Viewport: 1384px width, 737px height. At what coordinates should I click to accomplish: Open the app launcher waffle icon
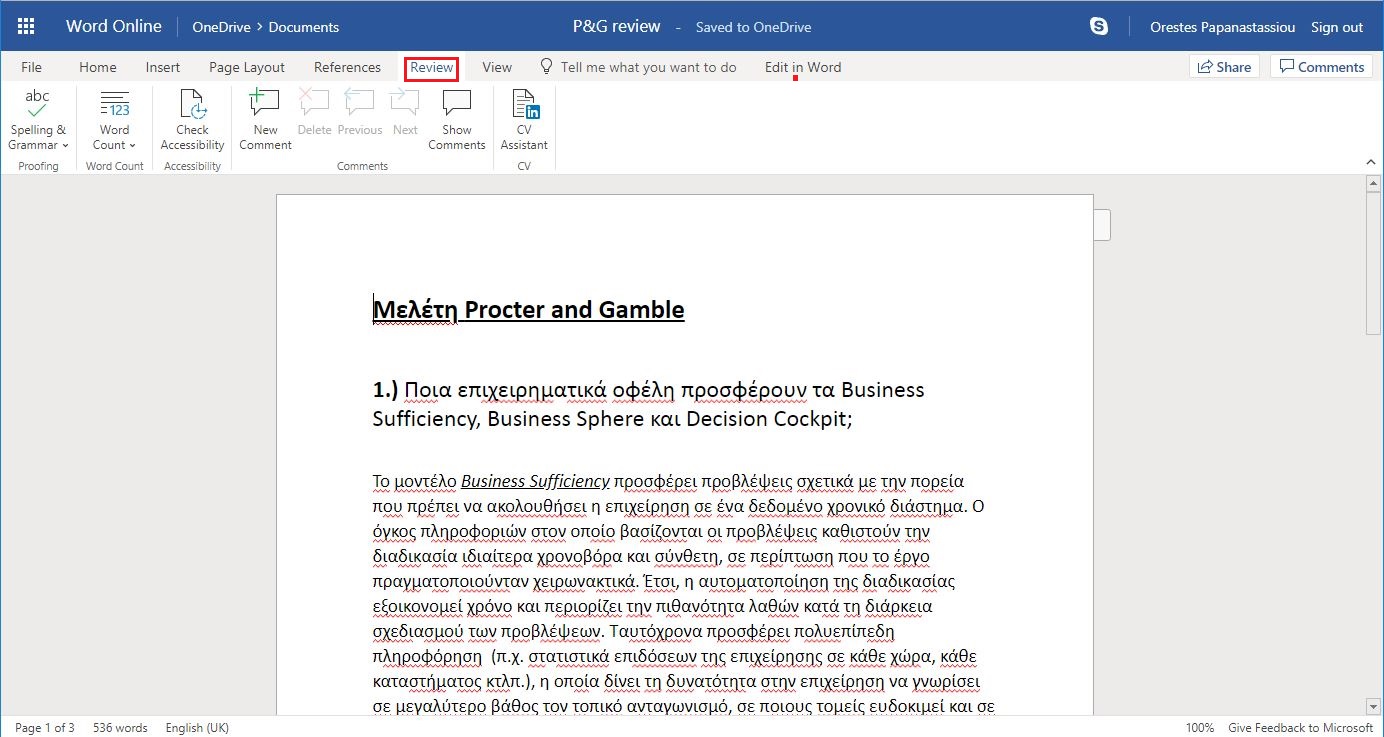click(27, 27)
